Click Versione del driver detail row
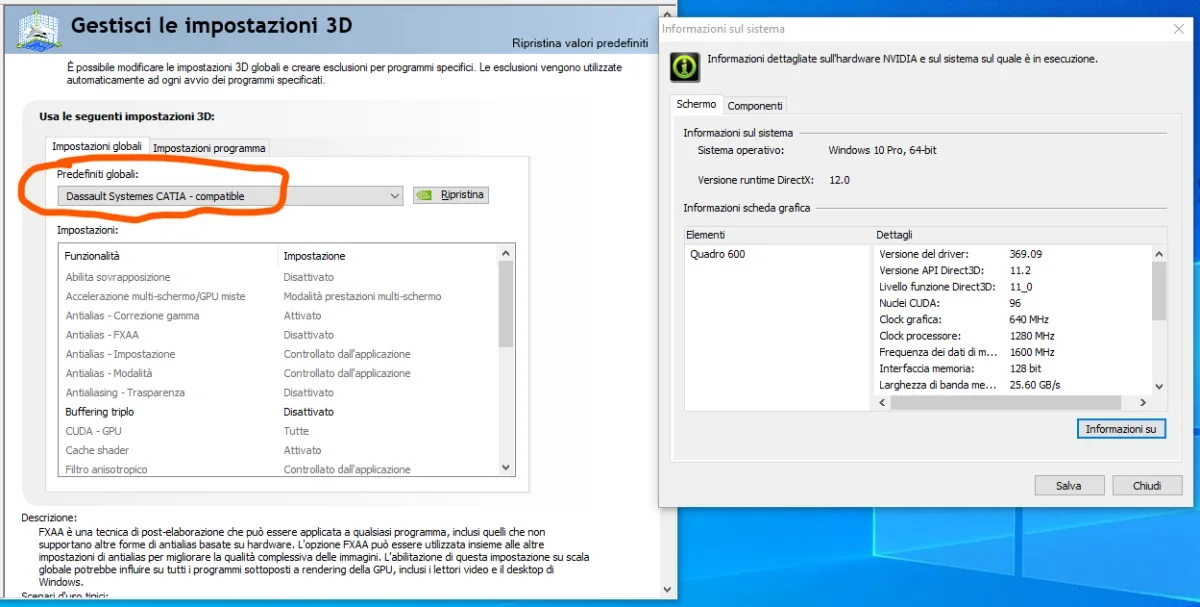 (1012, 254)
